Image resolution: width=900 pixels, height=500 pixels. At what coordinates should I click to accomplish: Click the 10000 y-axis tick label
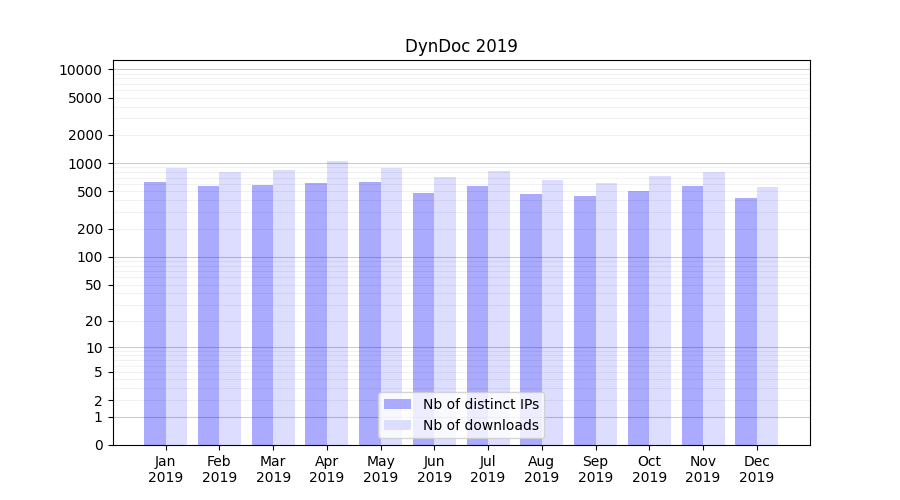[80, 70]
